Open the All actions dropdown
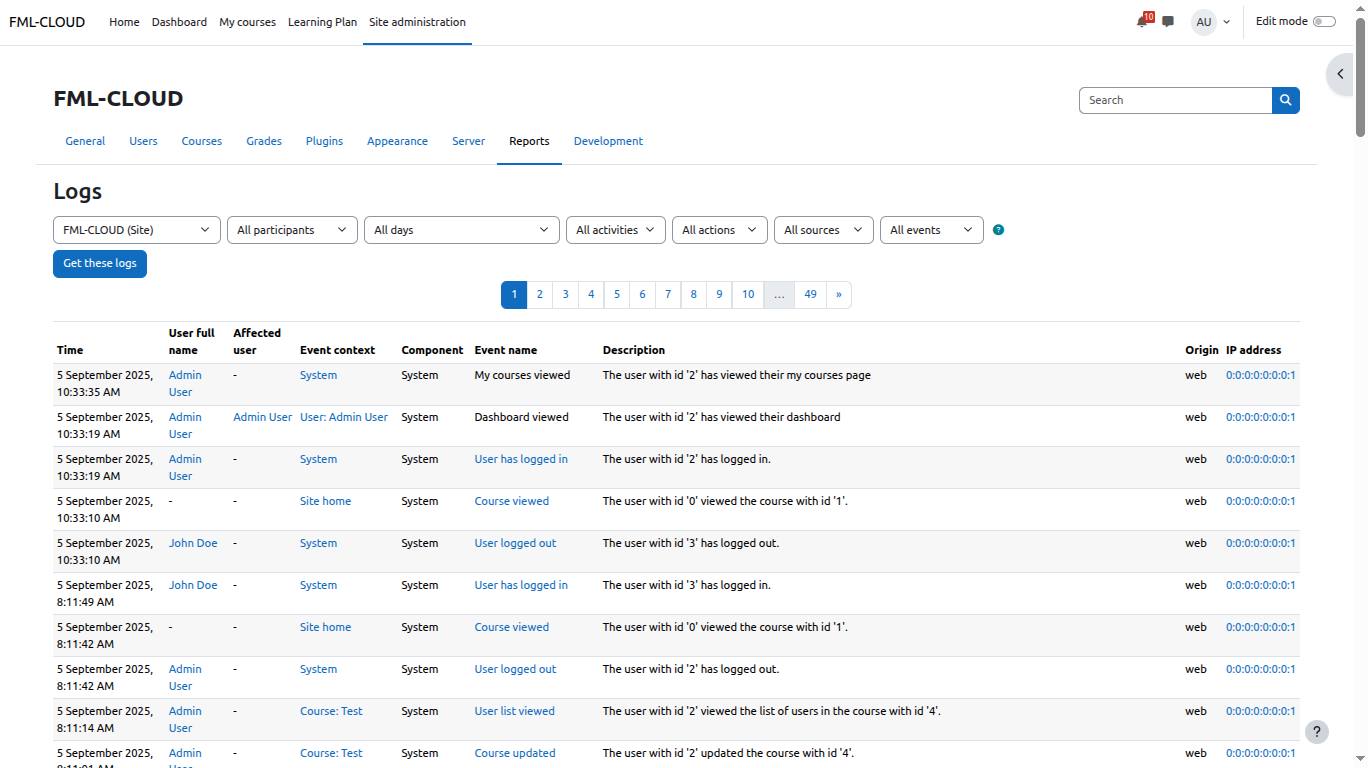This screenshot has height=768, width=1368. [x=720, y=230]
